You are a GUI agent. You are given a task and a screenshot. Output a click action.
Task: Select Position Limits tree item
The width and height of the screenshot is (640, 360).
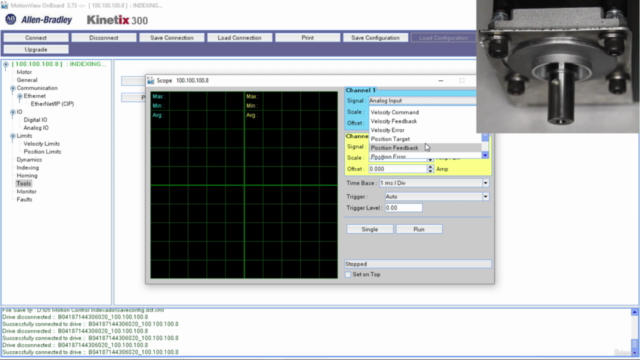[x=42, y=151]
